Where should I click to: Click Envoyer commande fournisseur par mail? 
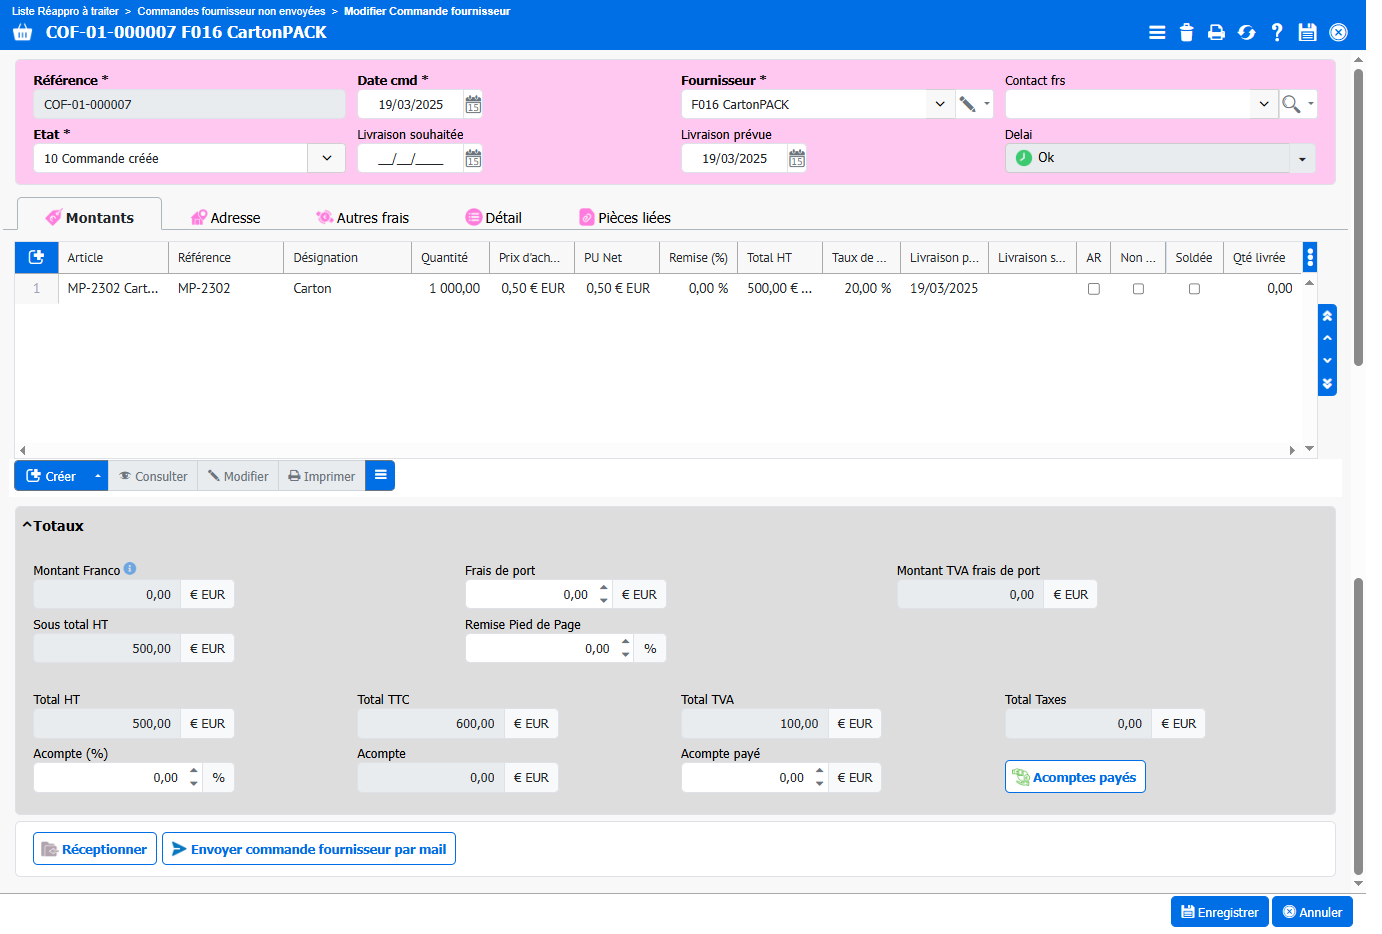pos(309,849)
